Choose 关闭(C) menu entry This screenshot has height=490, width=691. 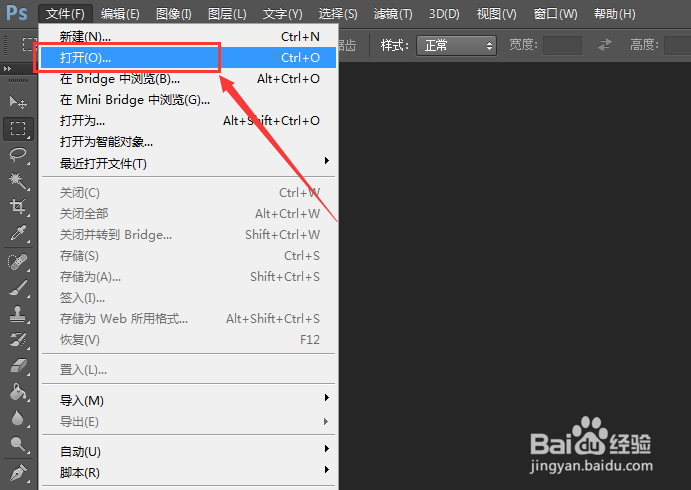(189, 193)
